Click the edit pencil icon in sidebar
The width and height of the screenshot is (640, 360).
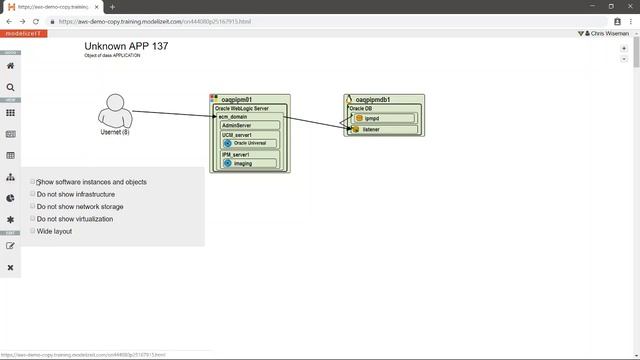point(10,246)
